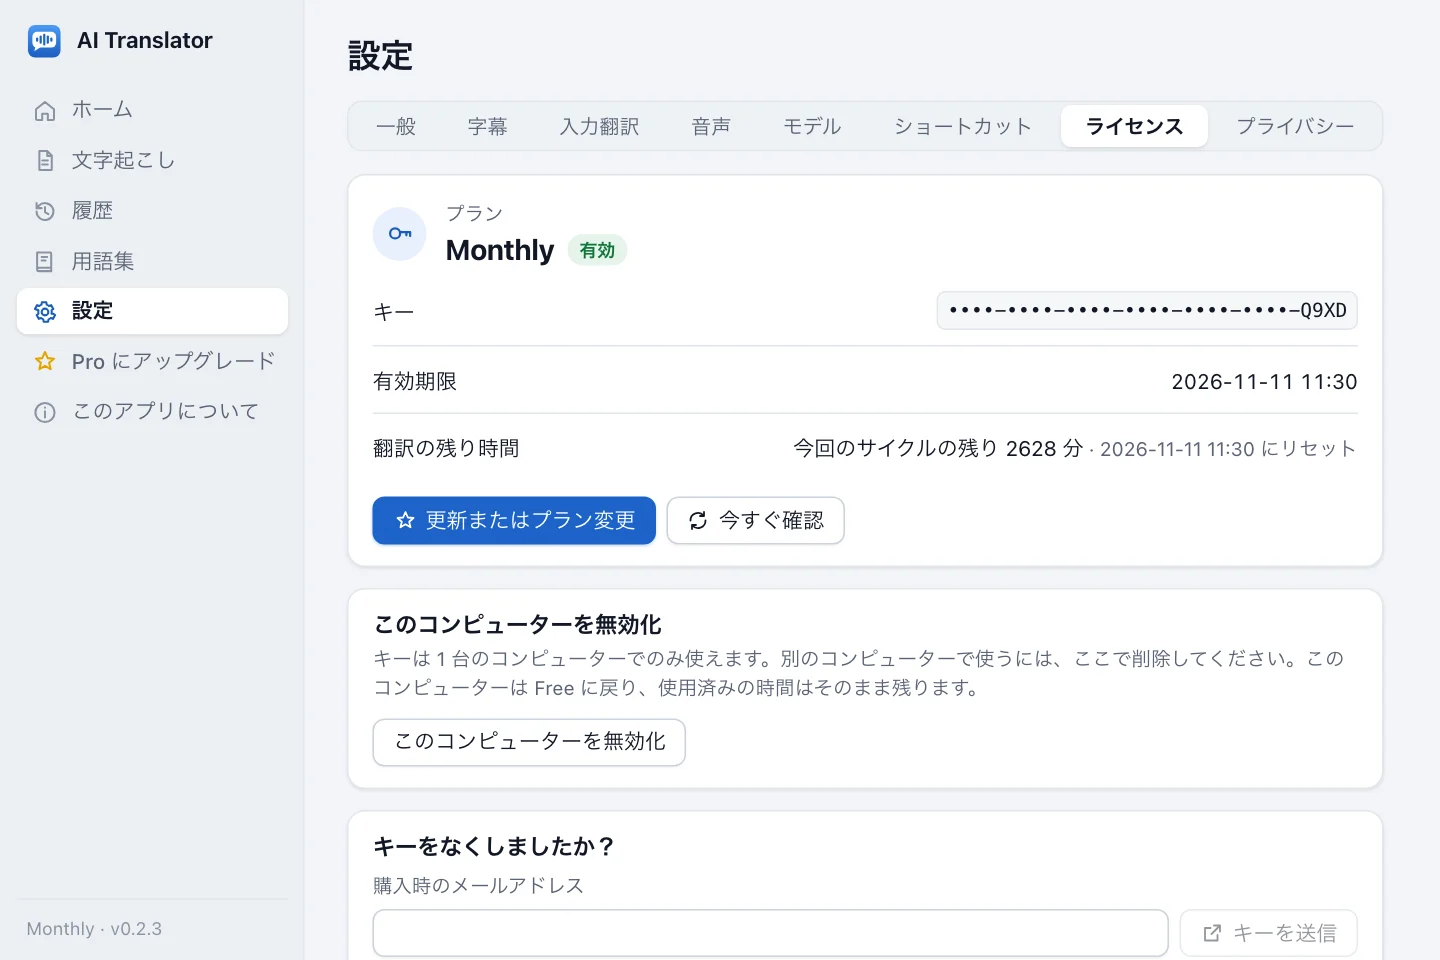Click the このコンピューターを無効化 section heading
Viewport: 1440px width, 960px height.
pyautogui.click(x=517, y=625)
